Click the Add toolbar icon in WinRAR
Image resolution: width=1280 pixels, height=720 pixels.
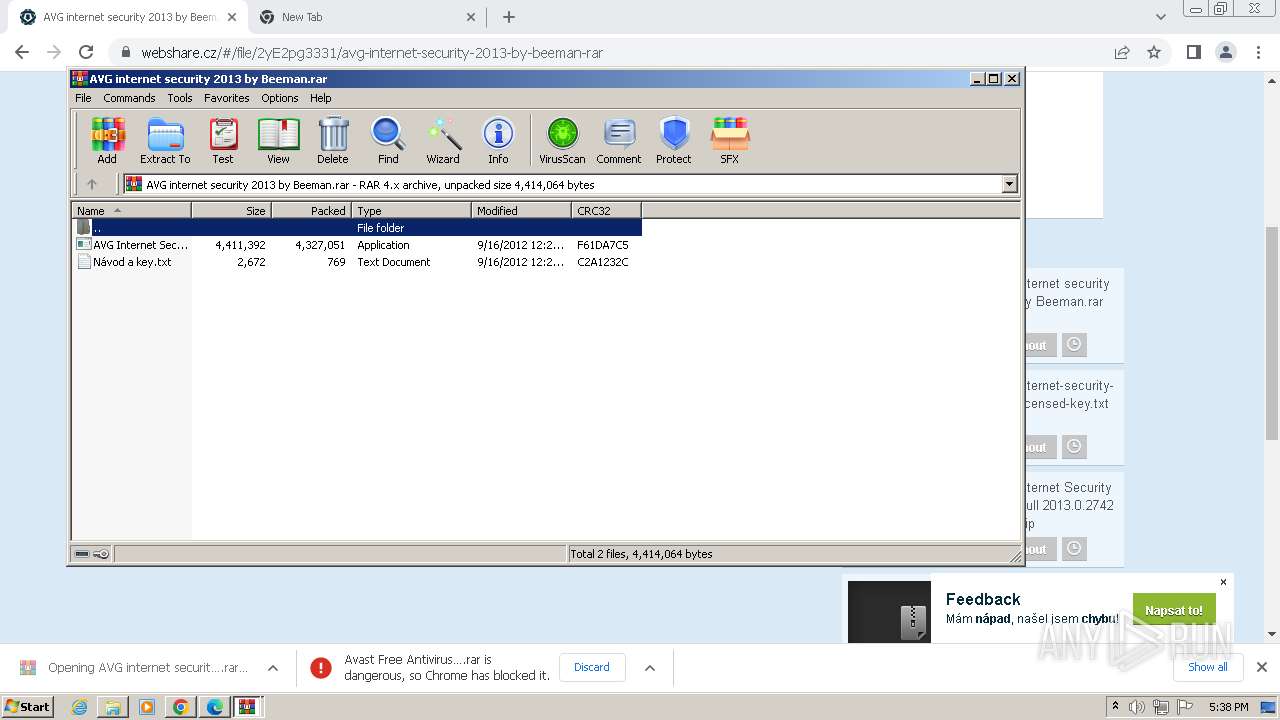tap(107, 140)
